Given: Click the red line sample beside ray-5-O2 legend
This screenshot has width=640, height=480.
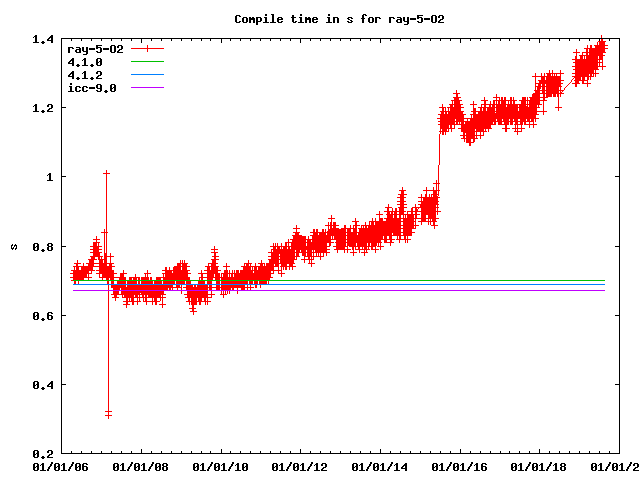Looking at the screenshot, I should 149,48.
